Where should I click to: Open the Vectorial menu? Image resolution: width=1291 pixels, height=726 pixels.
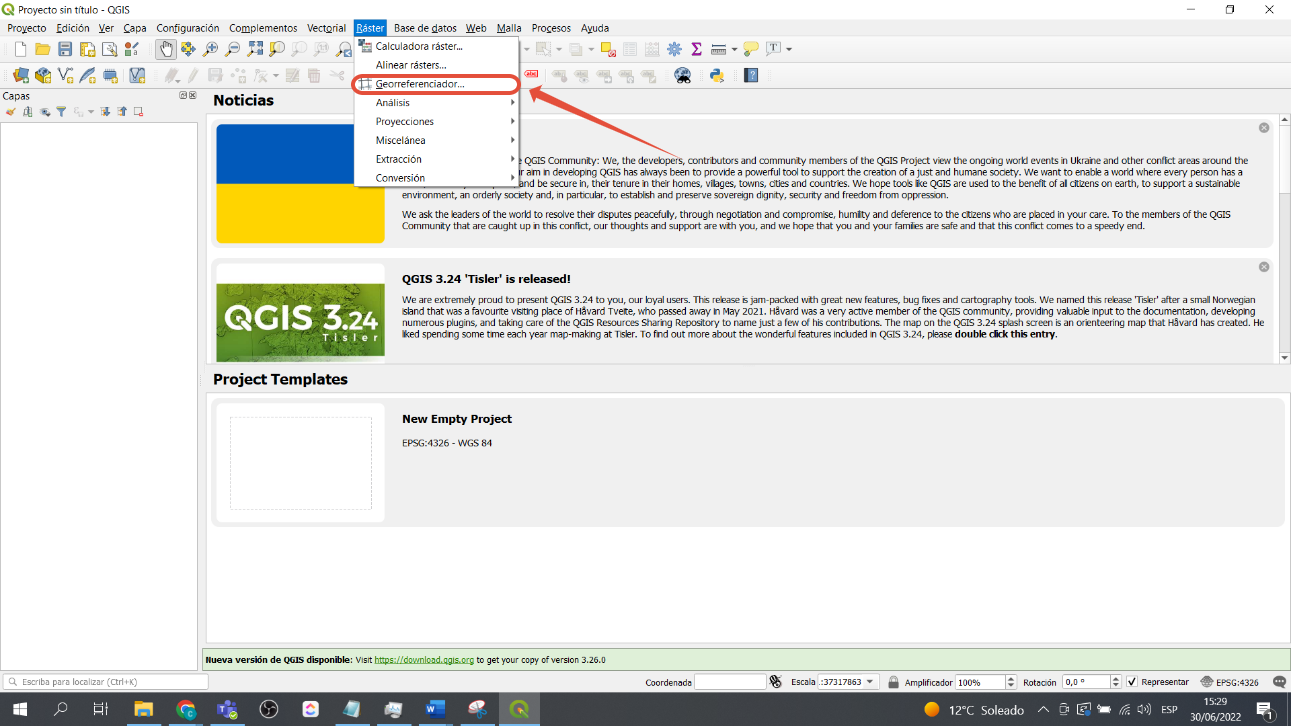pos(326,28)
